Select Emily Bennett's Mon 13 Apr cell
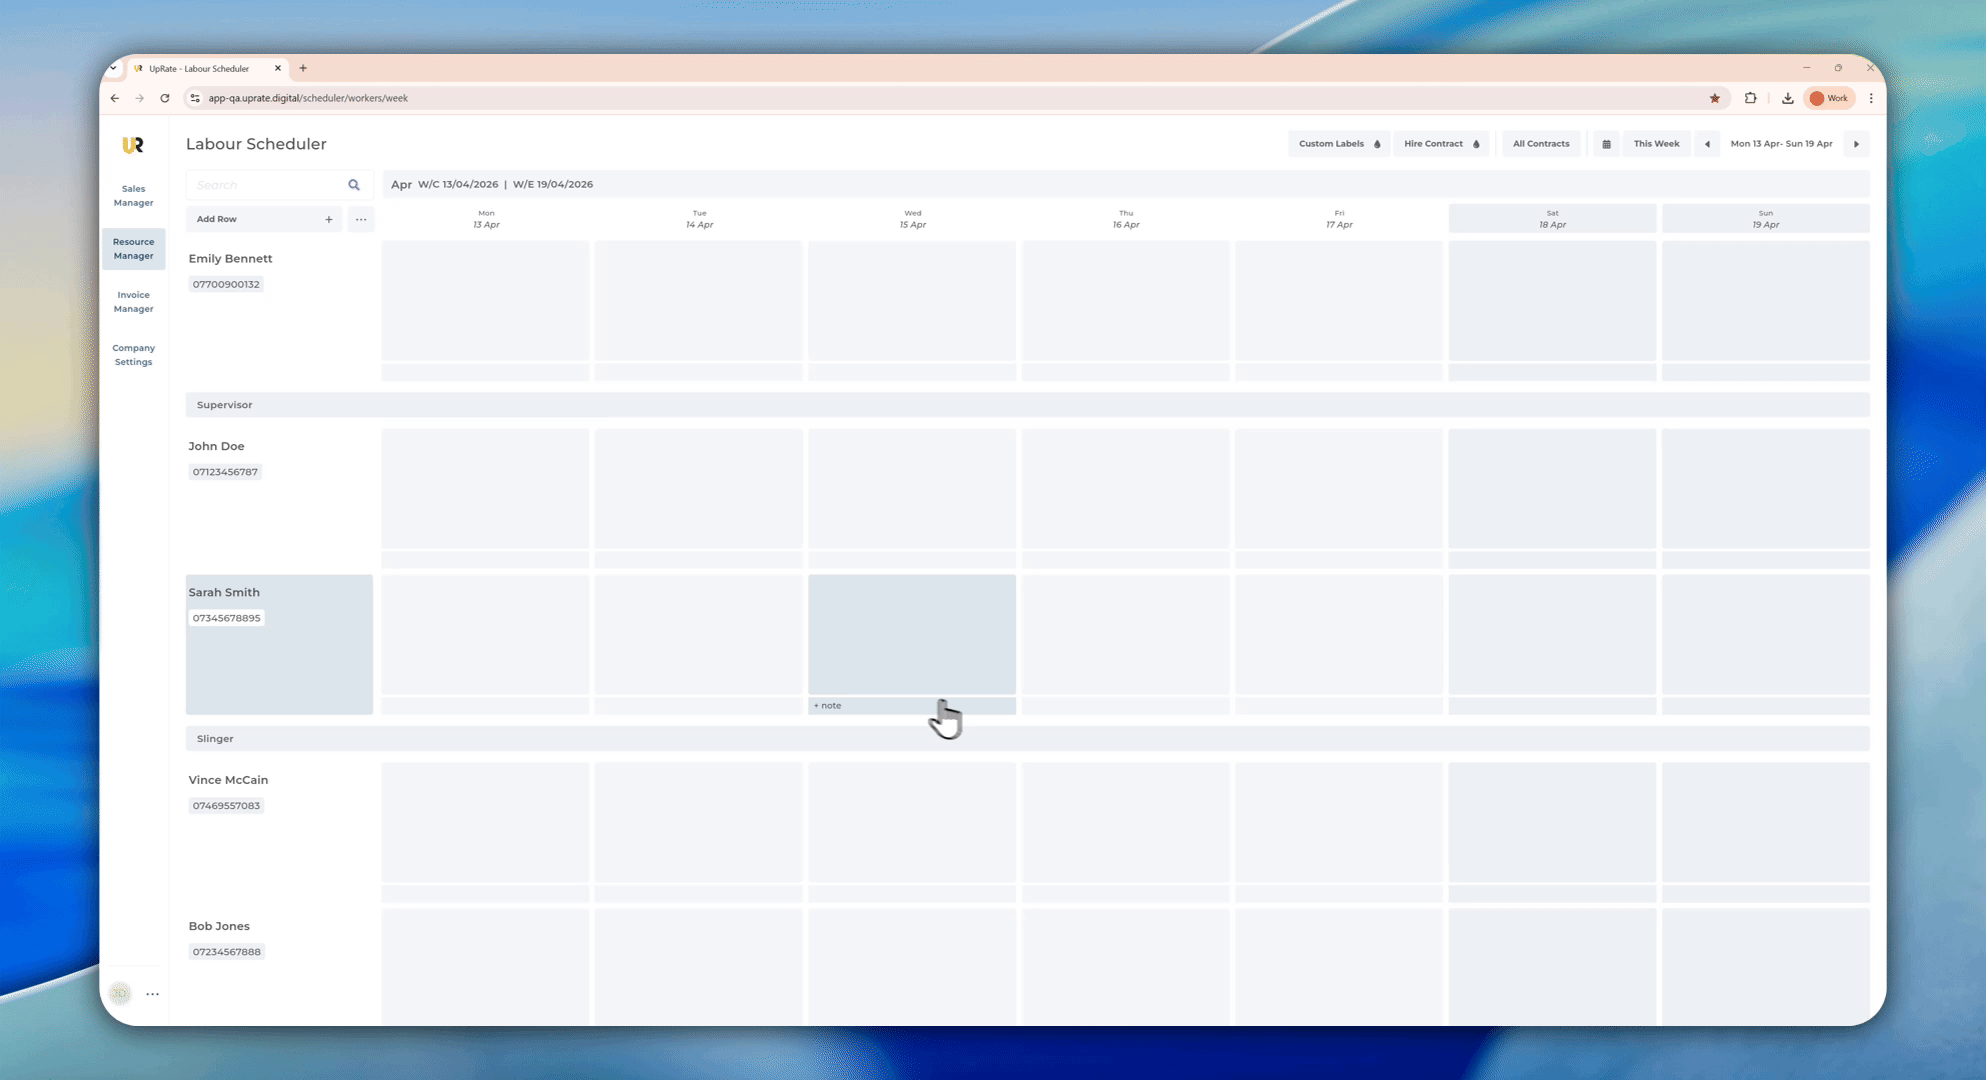Screen dimensions: 1986x1080 (x=485, y=301)
